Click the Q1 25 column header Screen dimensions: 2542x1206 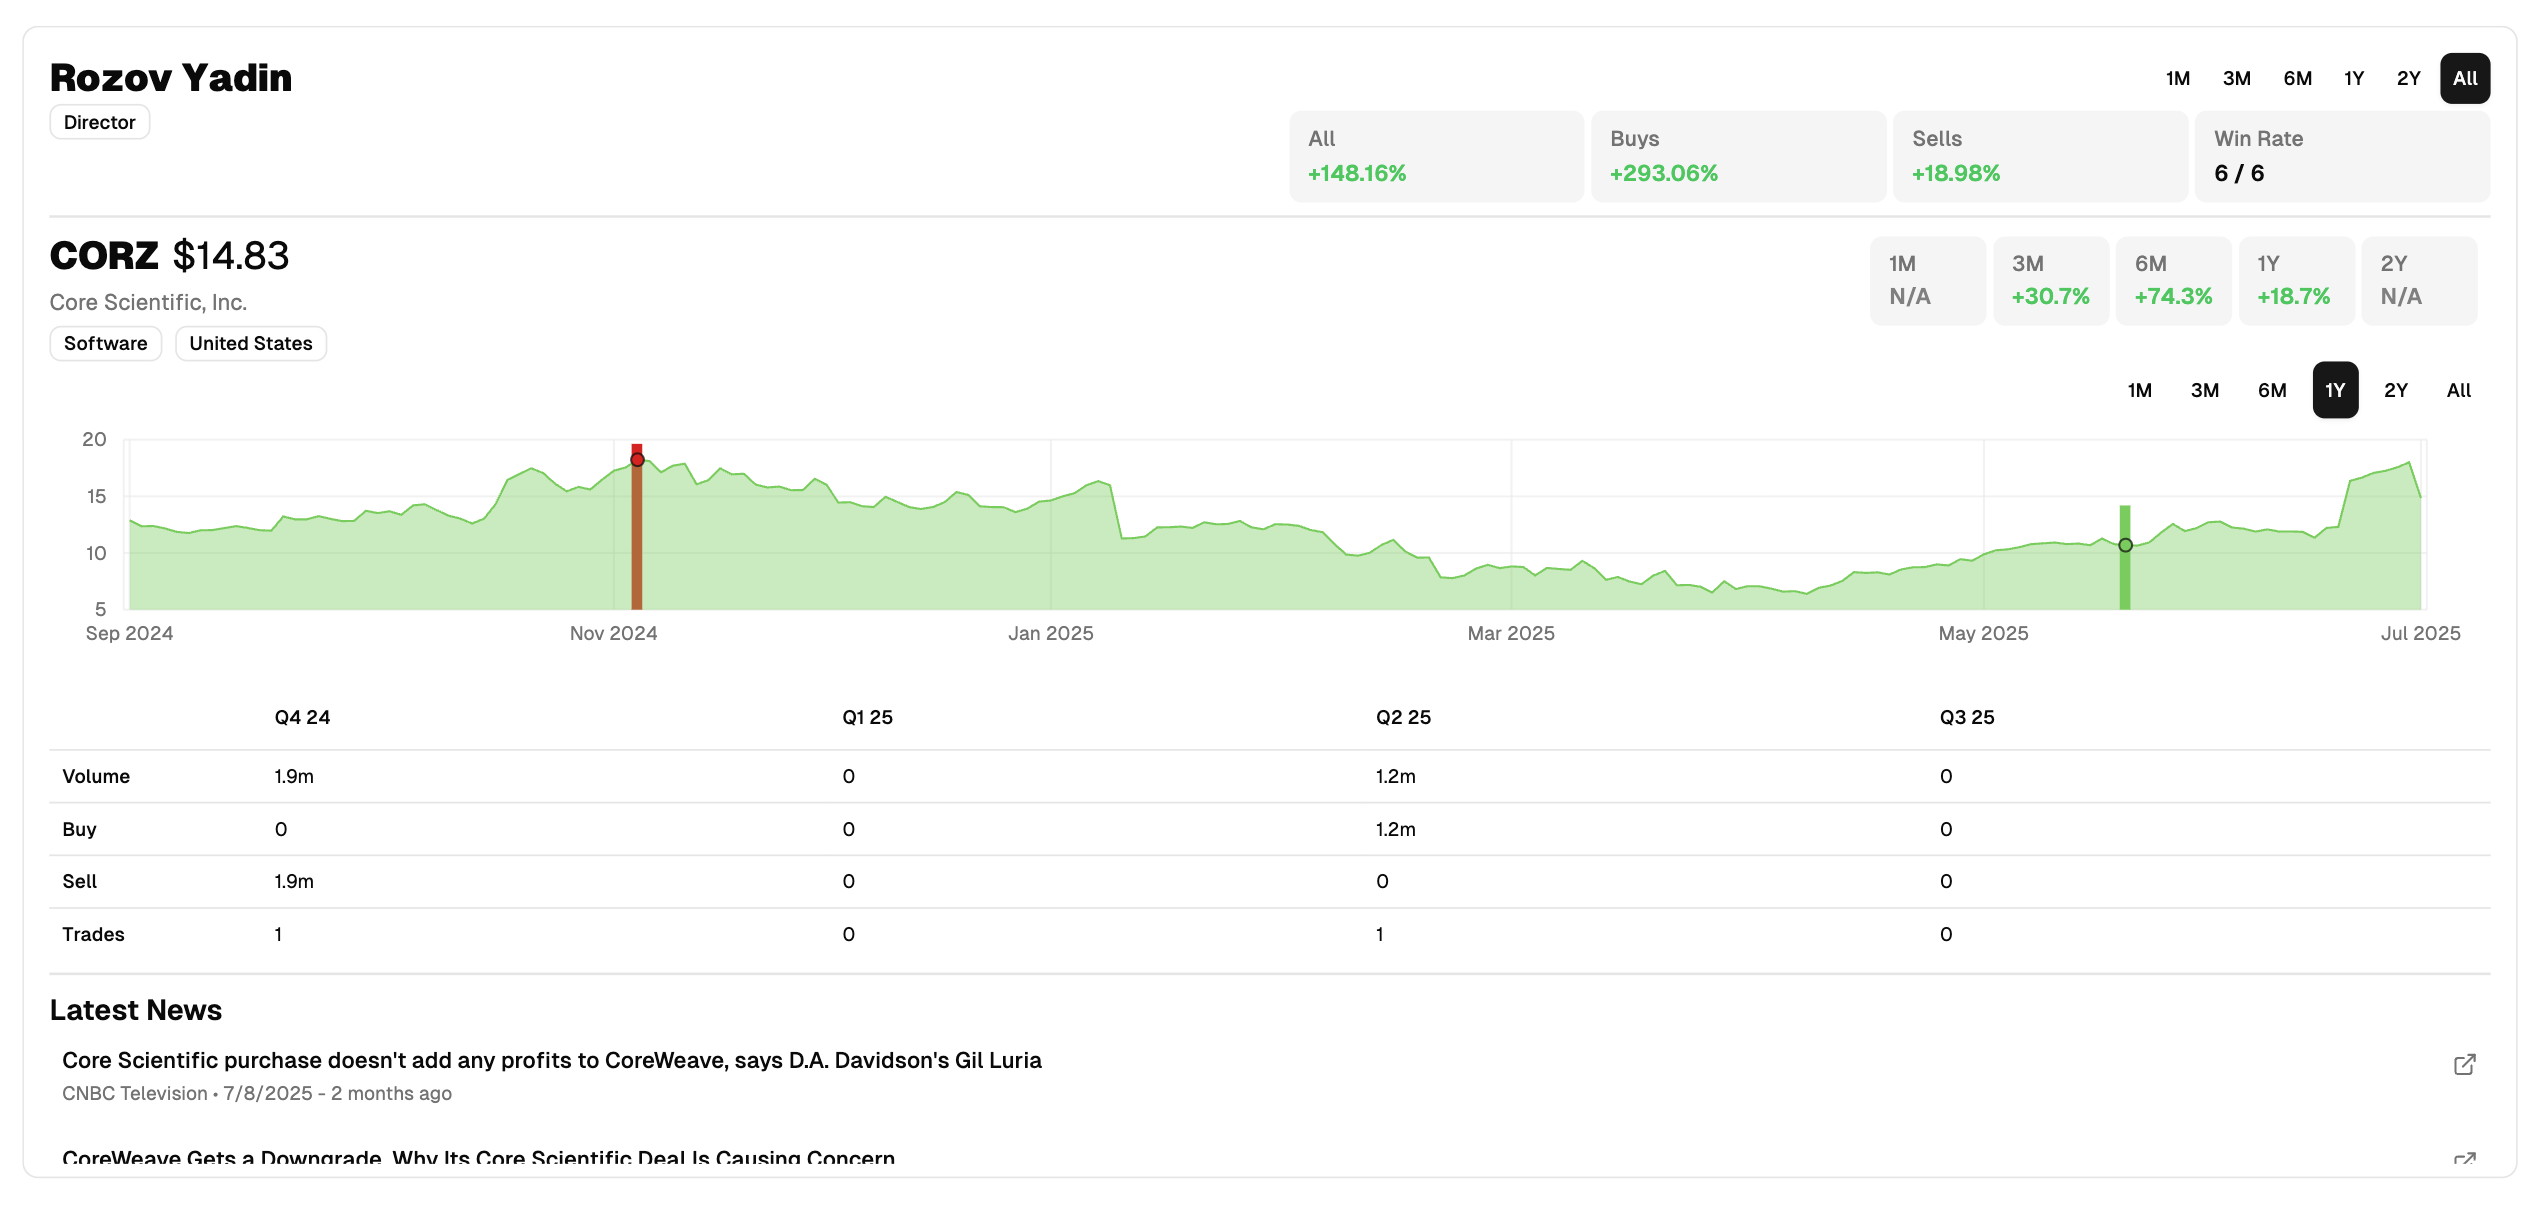867,717
